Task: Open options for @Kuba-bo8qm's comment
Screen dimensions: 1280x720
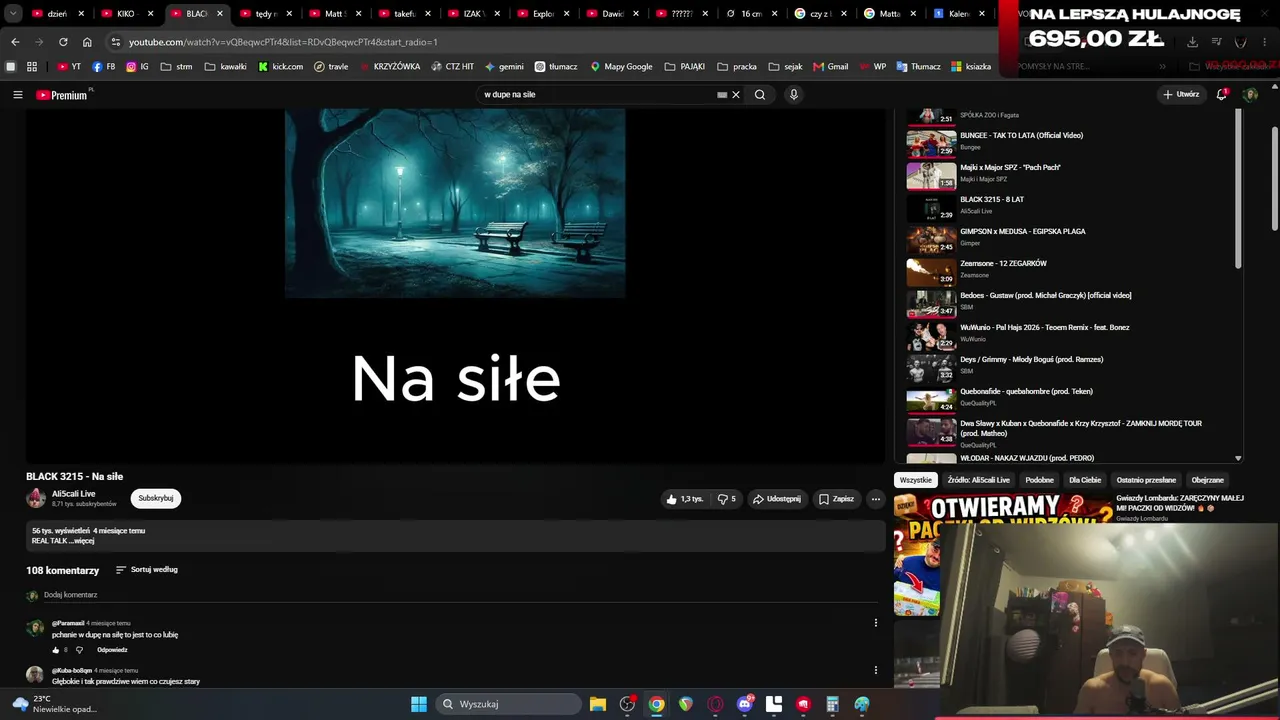Action: click(x=876, y=670)
